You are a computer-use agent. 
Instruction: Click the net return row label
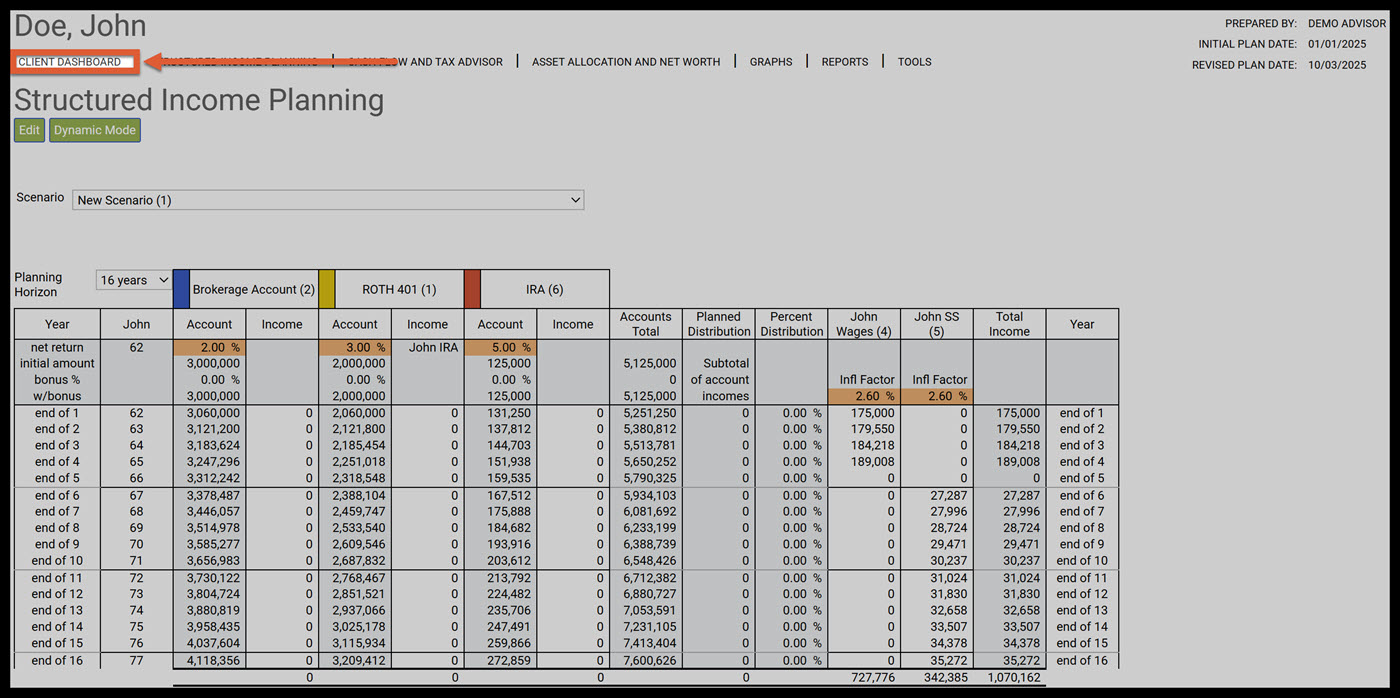click(x=58, y=348)
